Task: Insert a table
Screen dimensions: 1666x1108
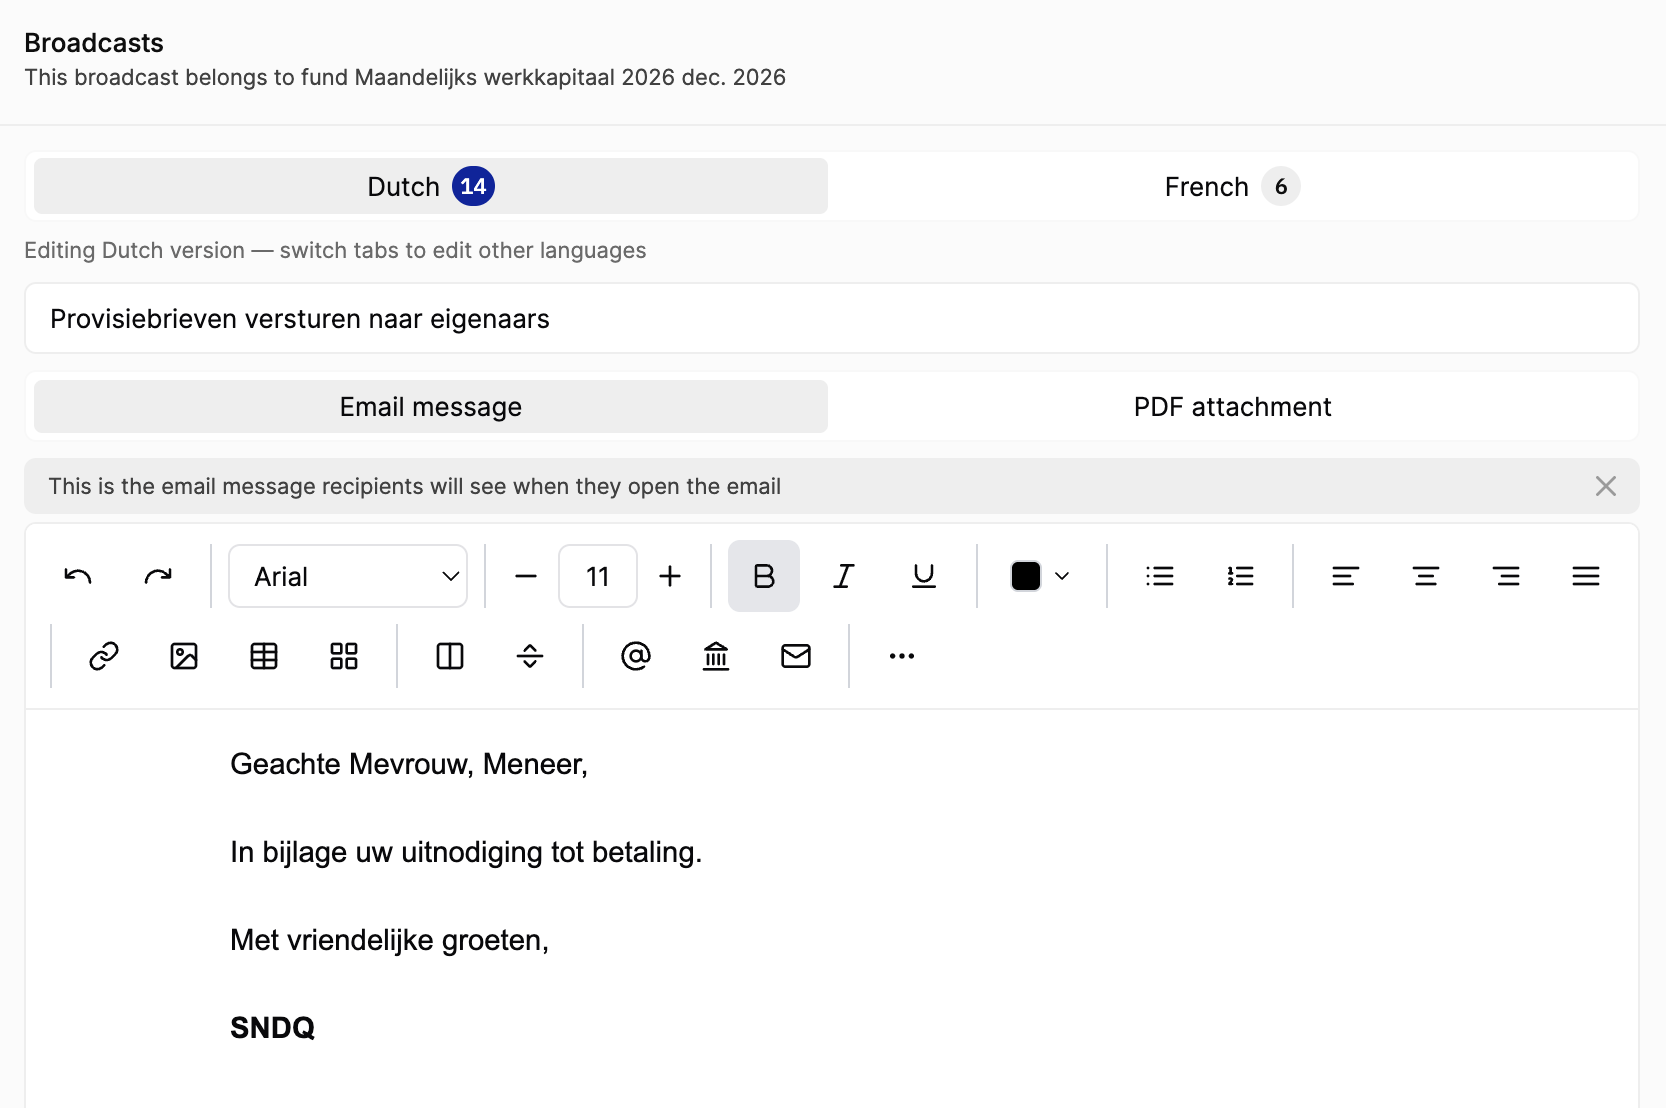Action: click(264, 656)
